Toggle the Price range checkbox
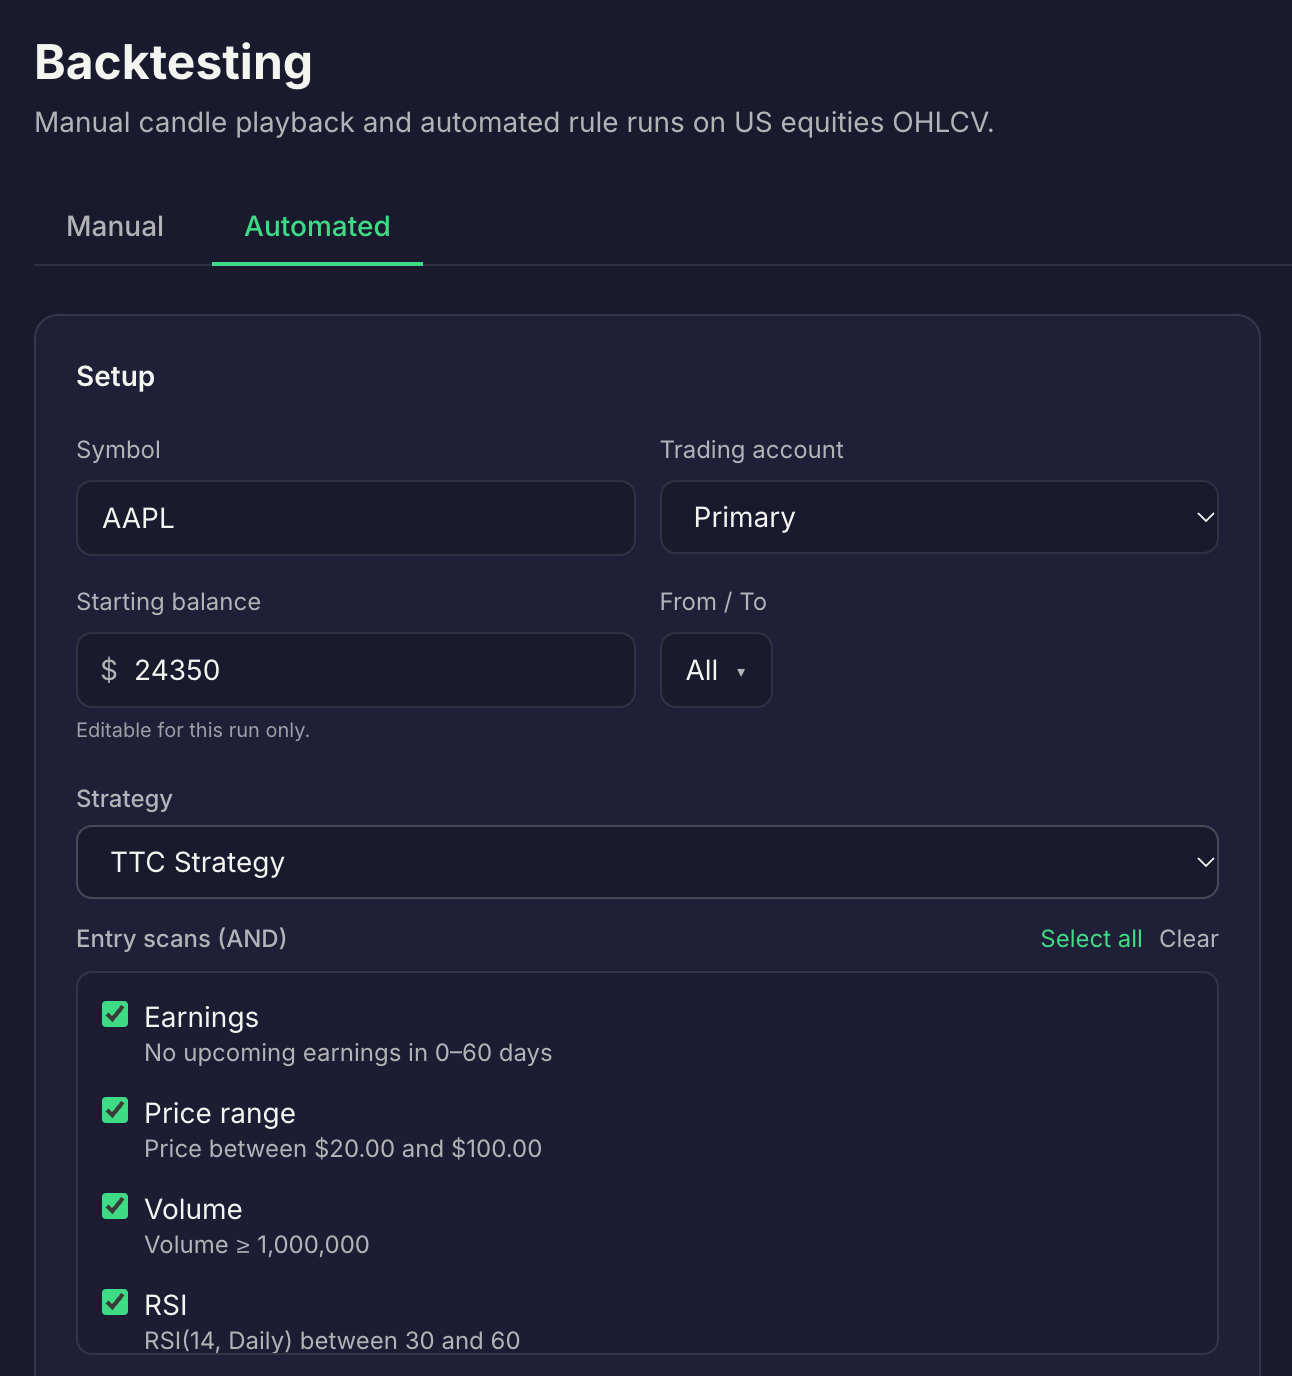 tap(115, 1111)
